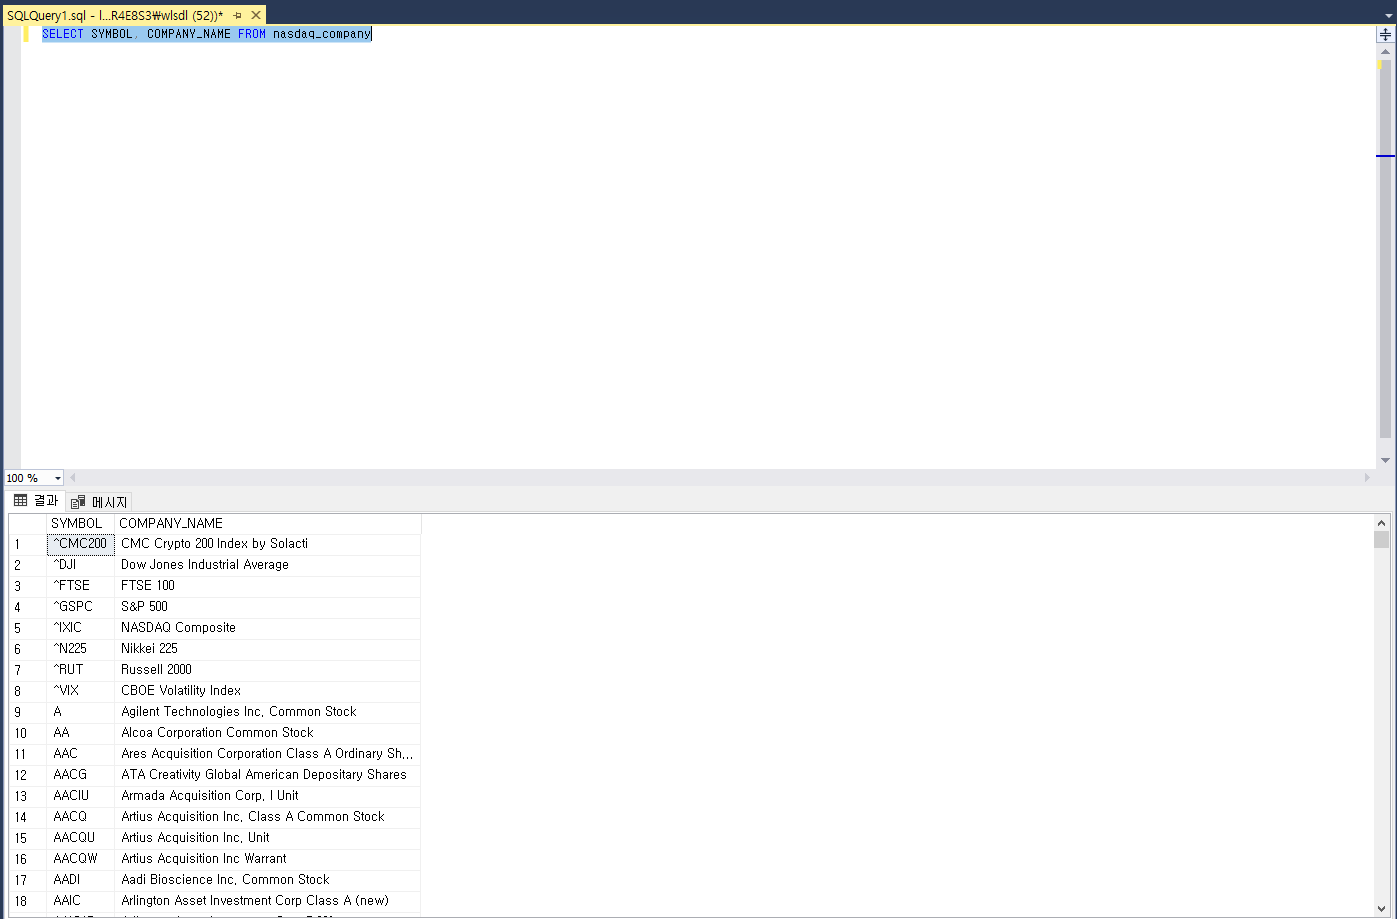Pin the SQLQuery1.sql tab

pyautogui.click(x=238, y=15)
